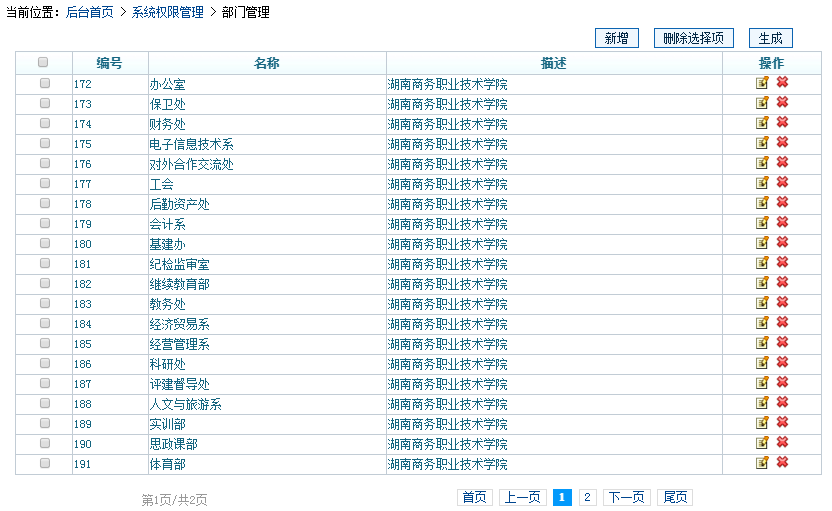Go to 后台首页 breadcrumb link
The image size is (832, 511).
tap(90, 12)
